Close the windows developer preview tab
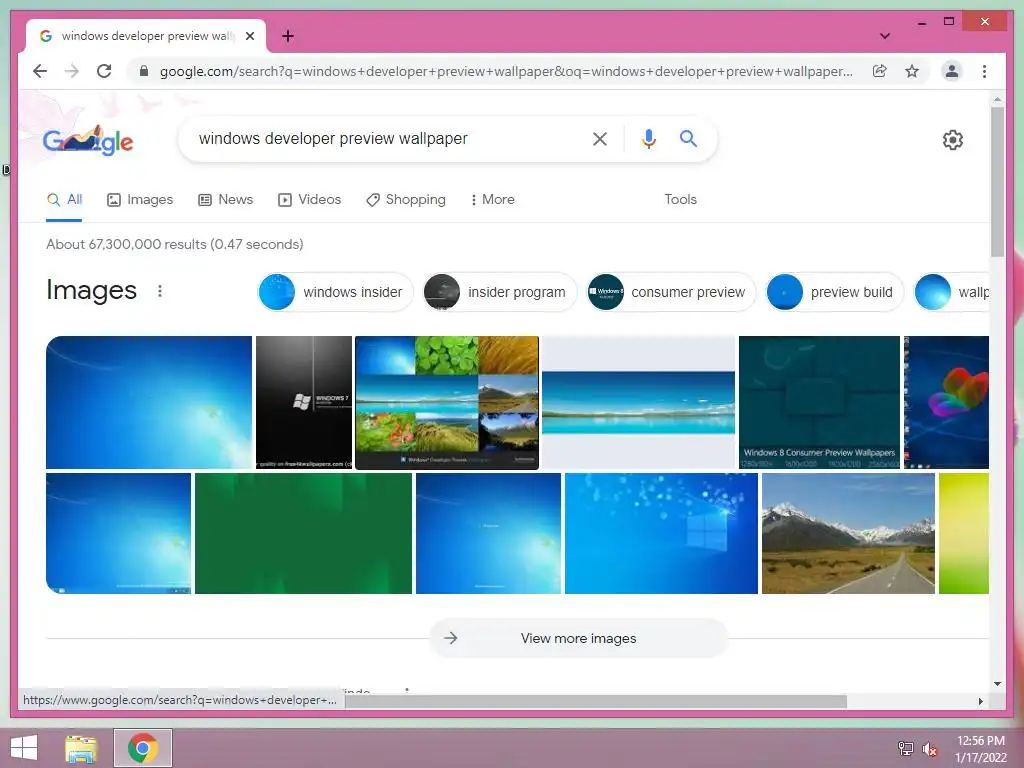Screen dimensions: 1024x768 tap(249, 36)
